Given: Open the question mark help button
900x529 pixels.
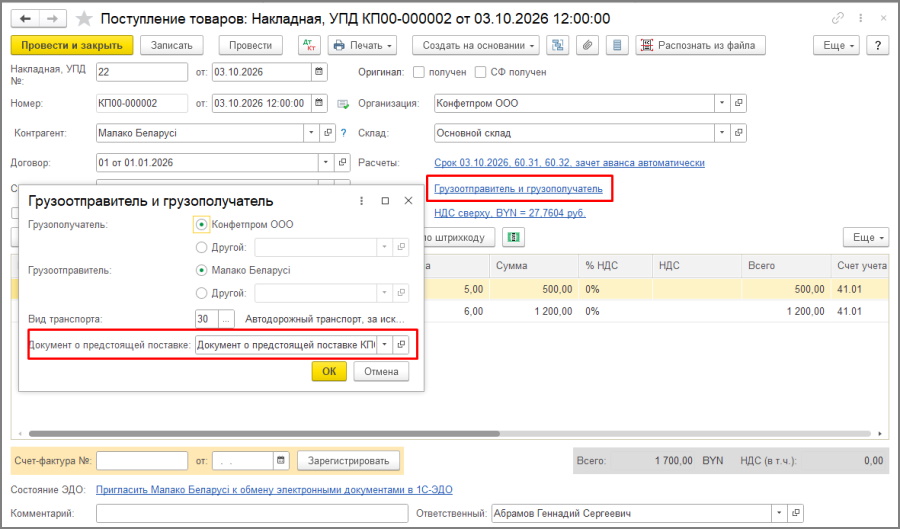Looking at the screenshot, I should tap(878, 45).
